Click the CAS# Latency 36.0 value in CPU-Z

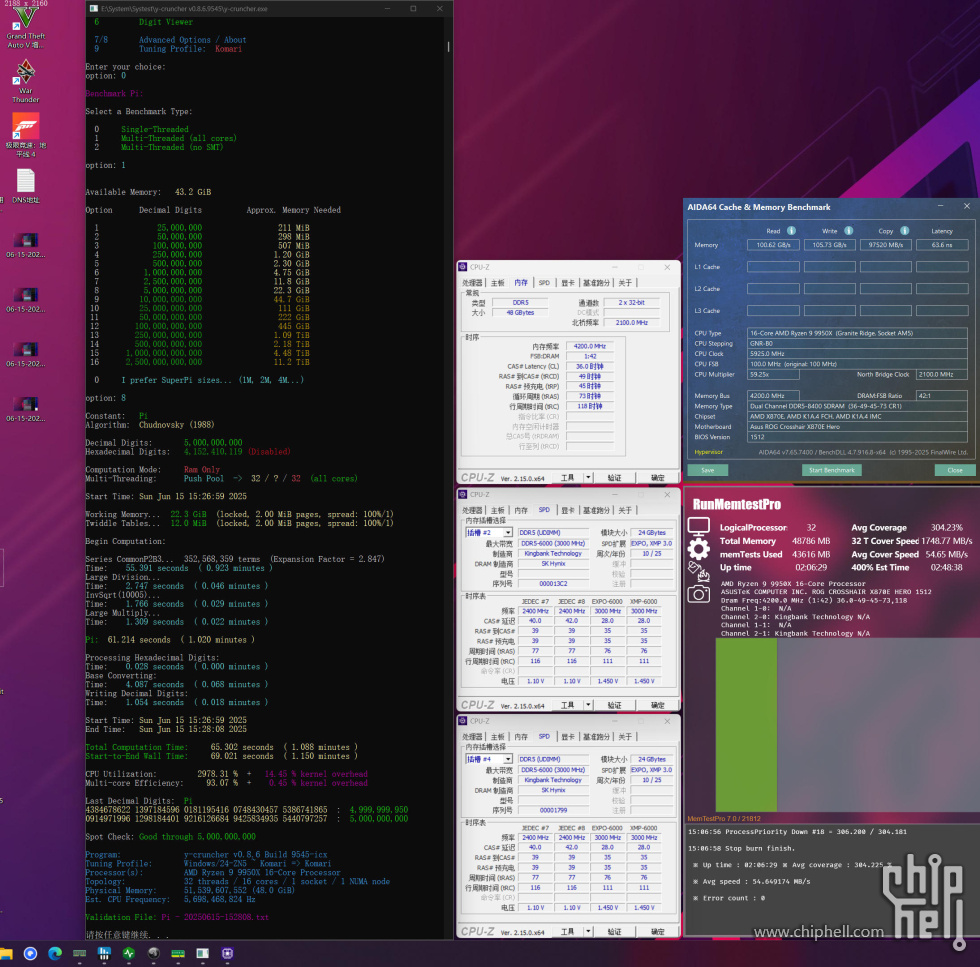589,366
